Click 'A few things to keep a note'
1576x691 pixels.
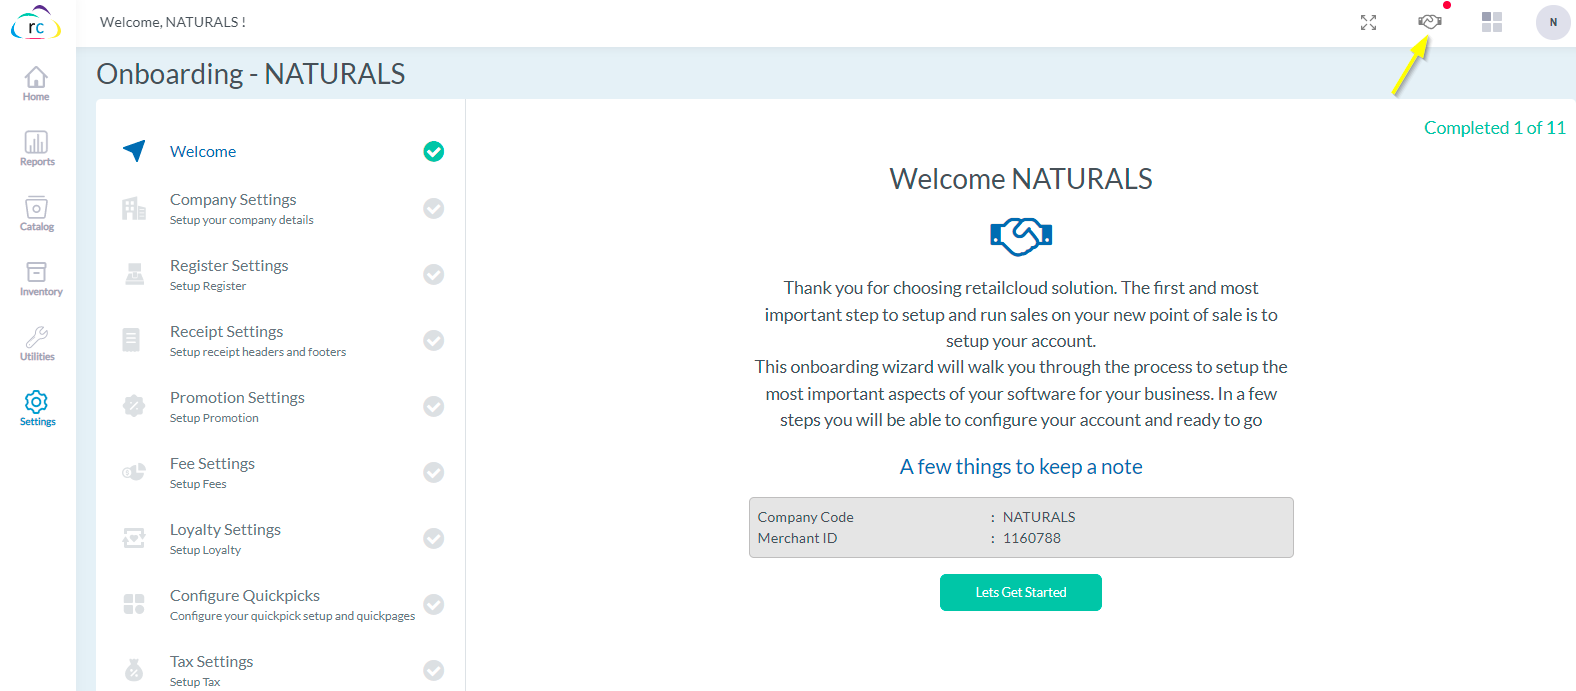coord(1020,467)
